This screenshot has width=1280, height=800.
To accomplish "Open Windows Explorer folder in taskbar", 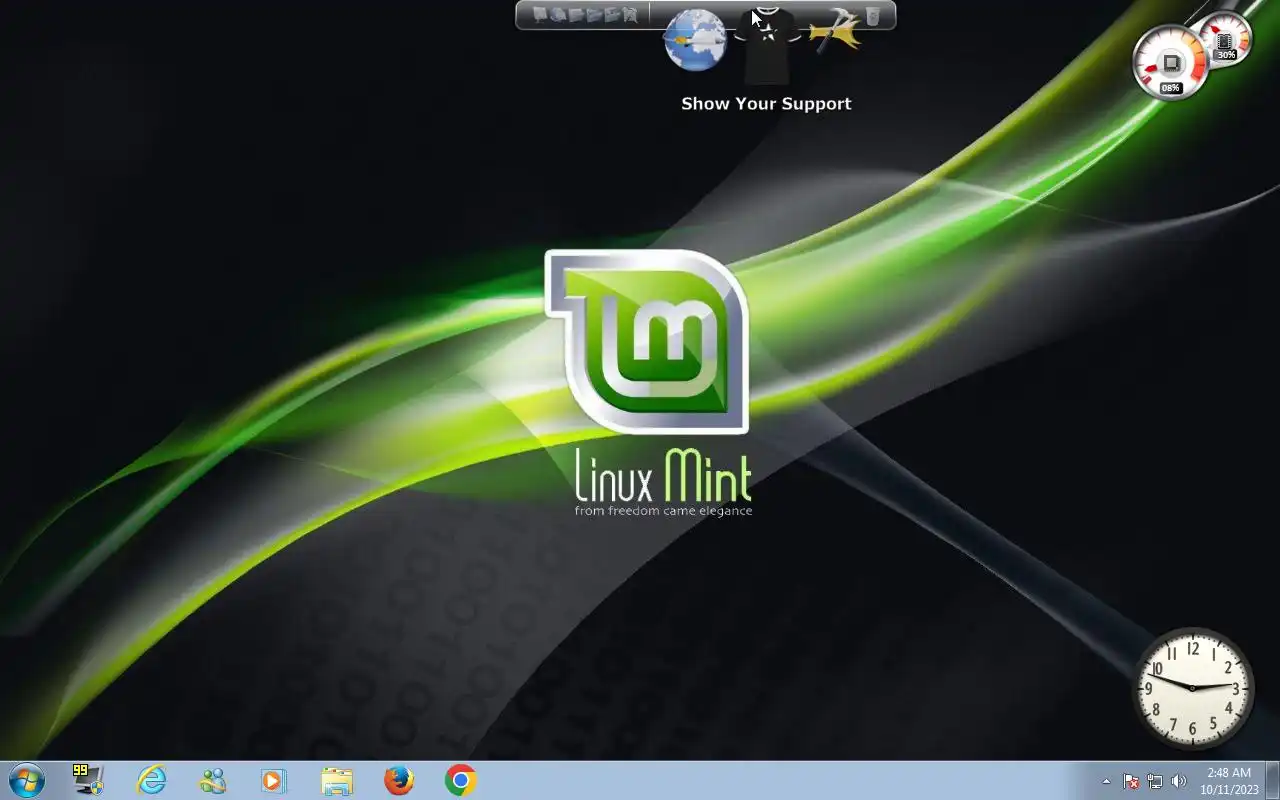I will coord(337,781).
